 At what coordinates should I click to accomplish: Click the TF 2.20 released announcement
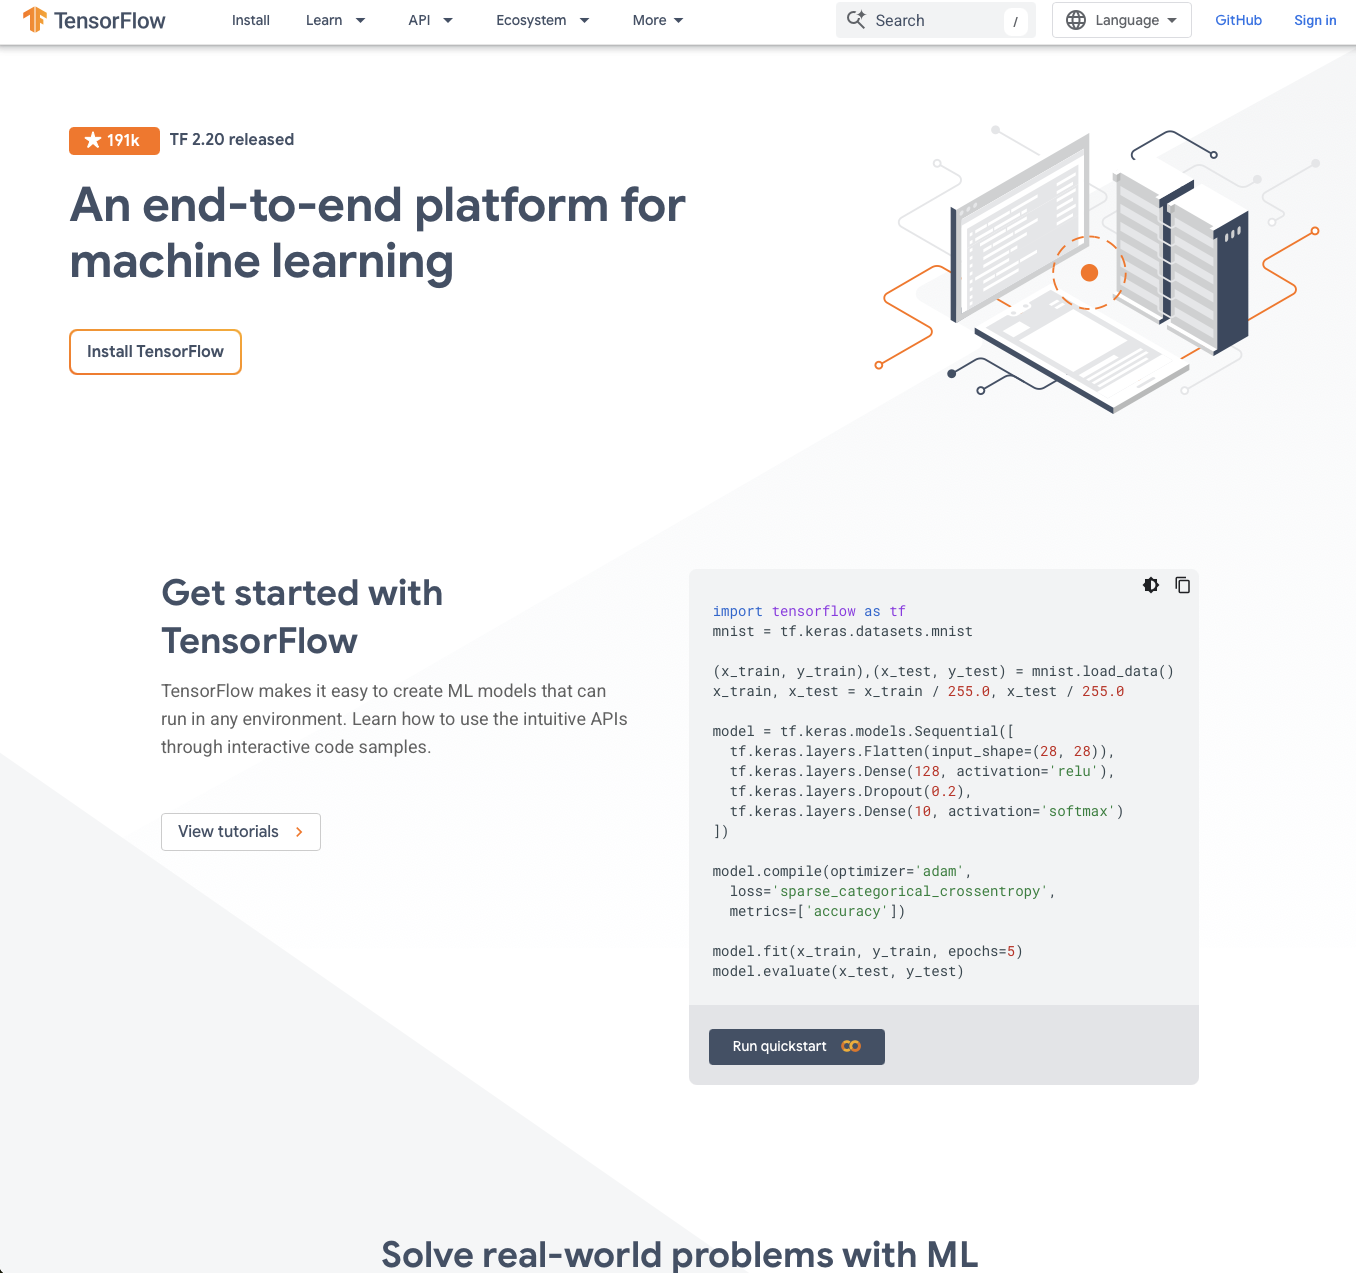[x=232, y=140]
